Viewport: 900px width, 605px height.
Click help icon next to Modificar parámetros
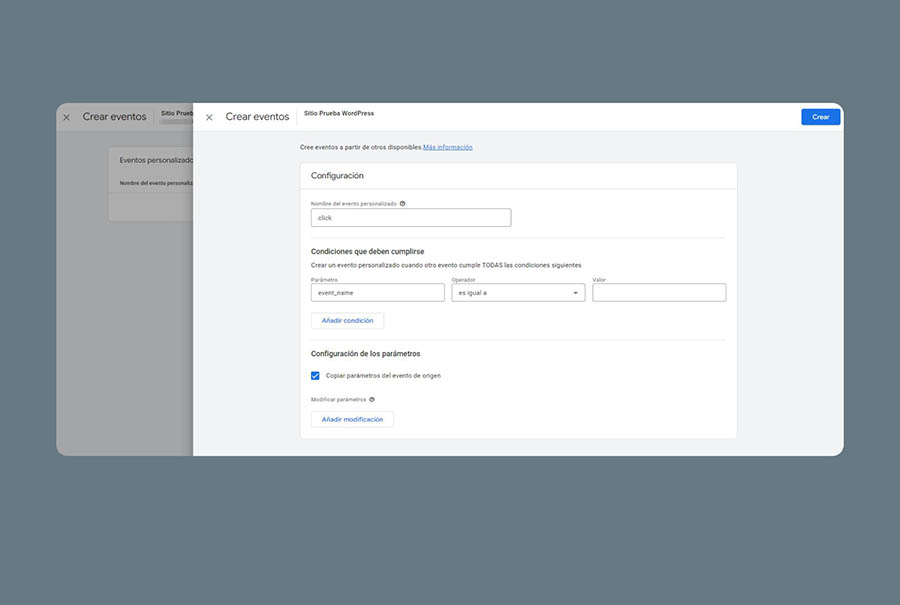coord(372,399)
